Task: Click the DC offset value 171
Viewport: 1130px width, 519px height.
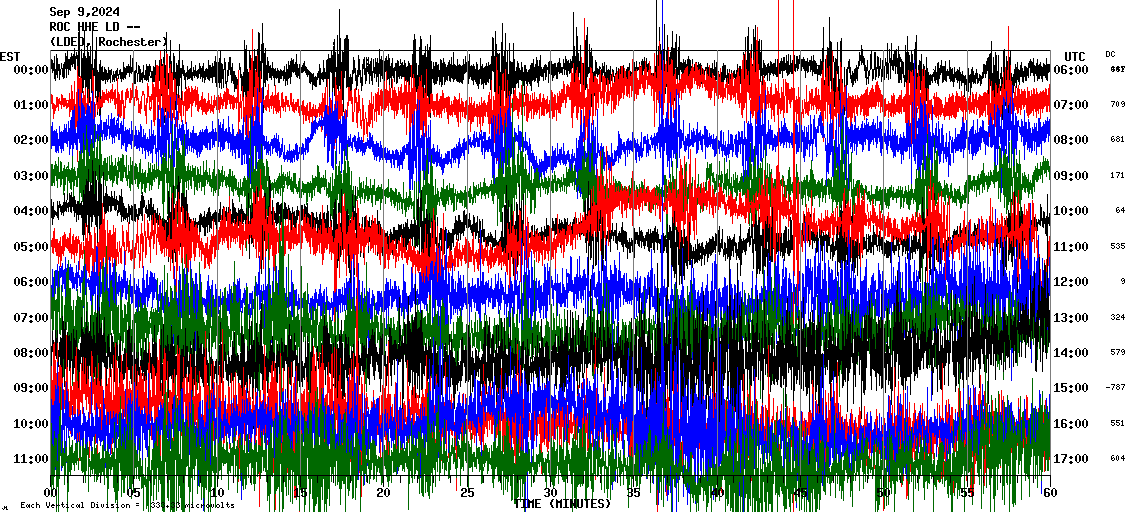Action: point(1117,176)
